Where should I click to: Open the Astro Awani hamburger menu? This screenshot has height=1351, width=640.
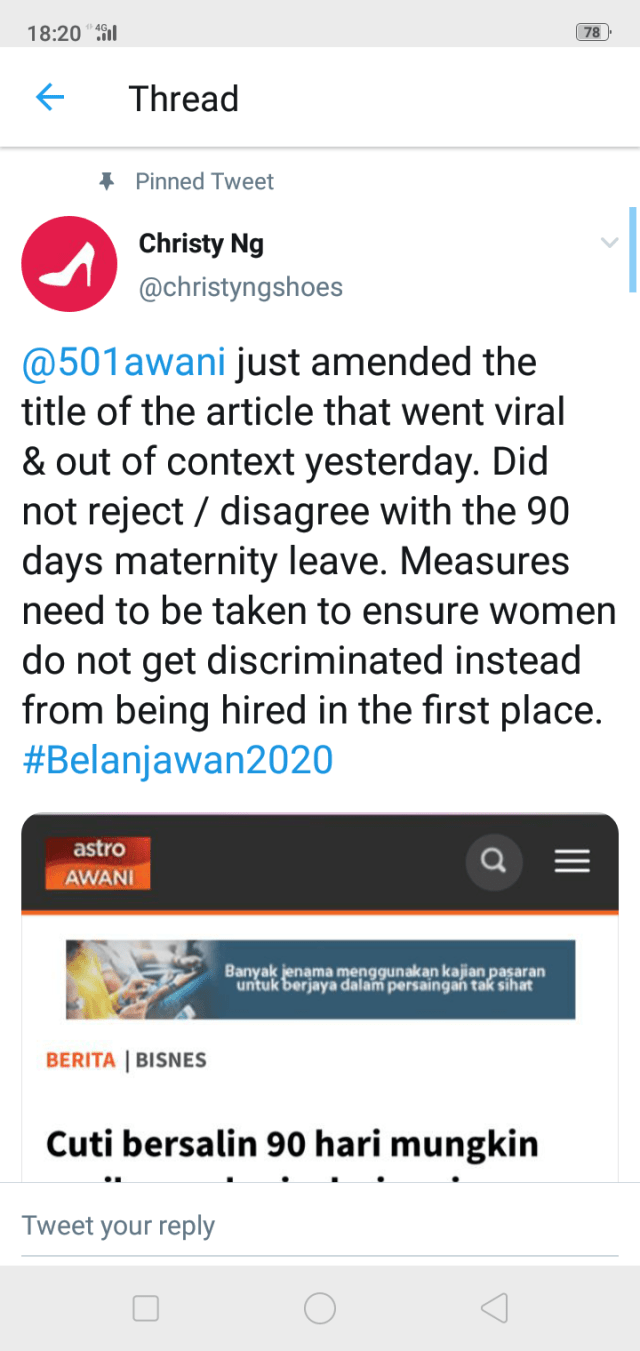pos(572,860)
